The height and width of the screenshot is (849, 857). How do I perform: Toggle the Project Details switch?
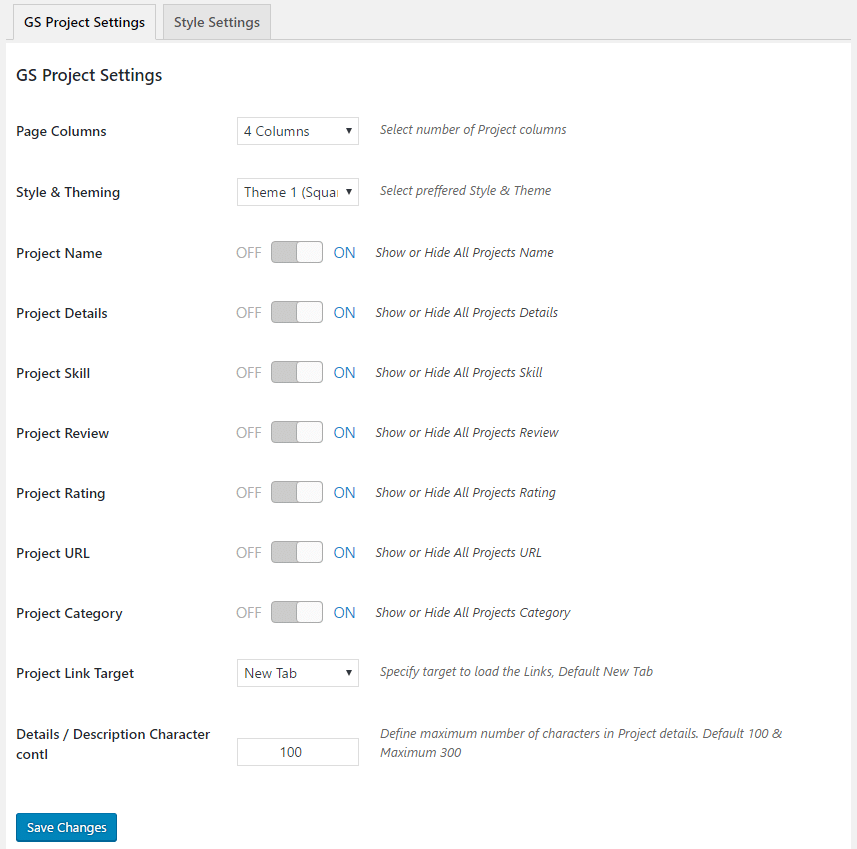click(297, 312)
